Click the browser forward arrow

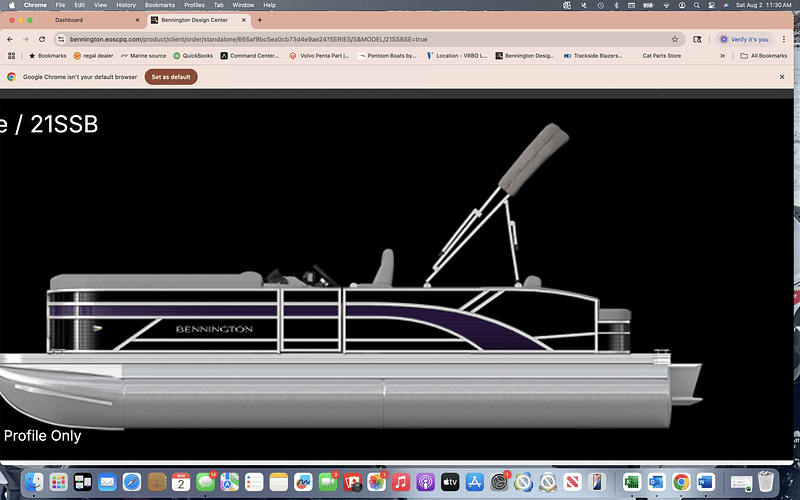[x=26, y=39]
